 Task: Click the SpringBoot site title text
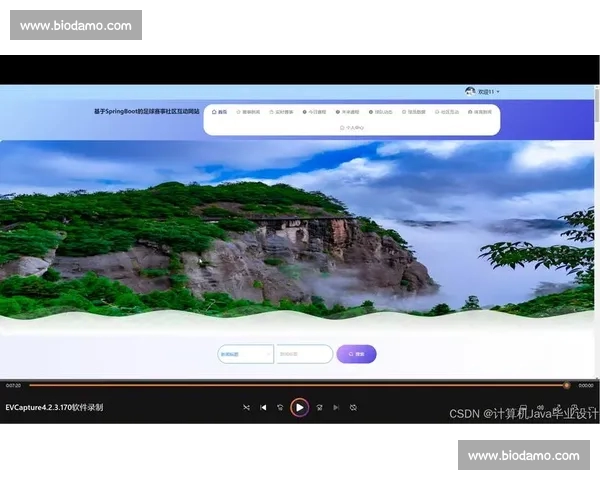147,112
